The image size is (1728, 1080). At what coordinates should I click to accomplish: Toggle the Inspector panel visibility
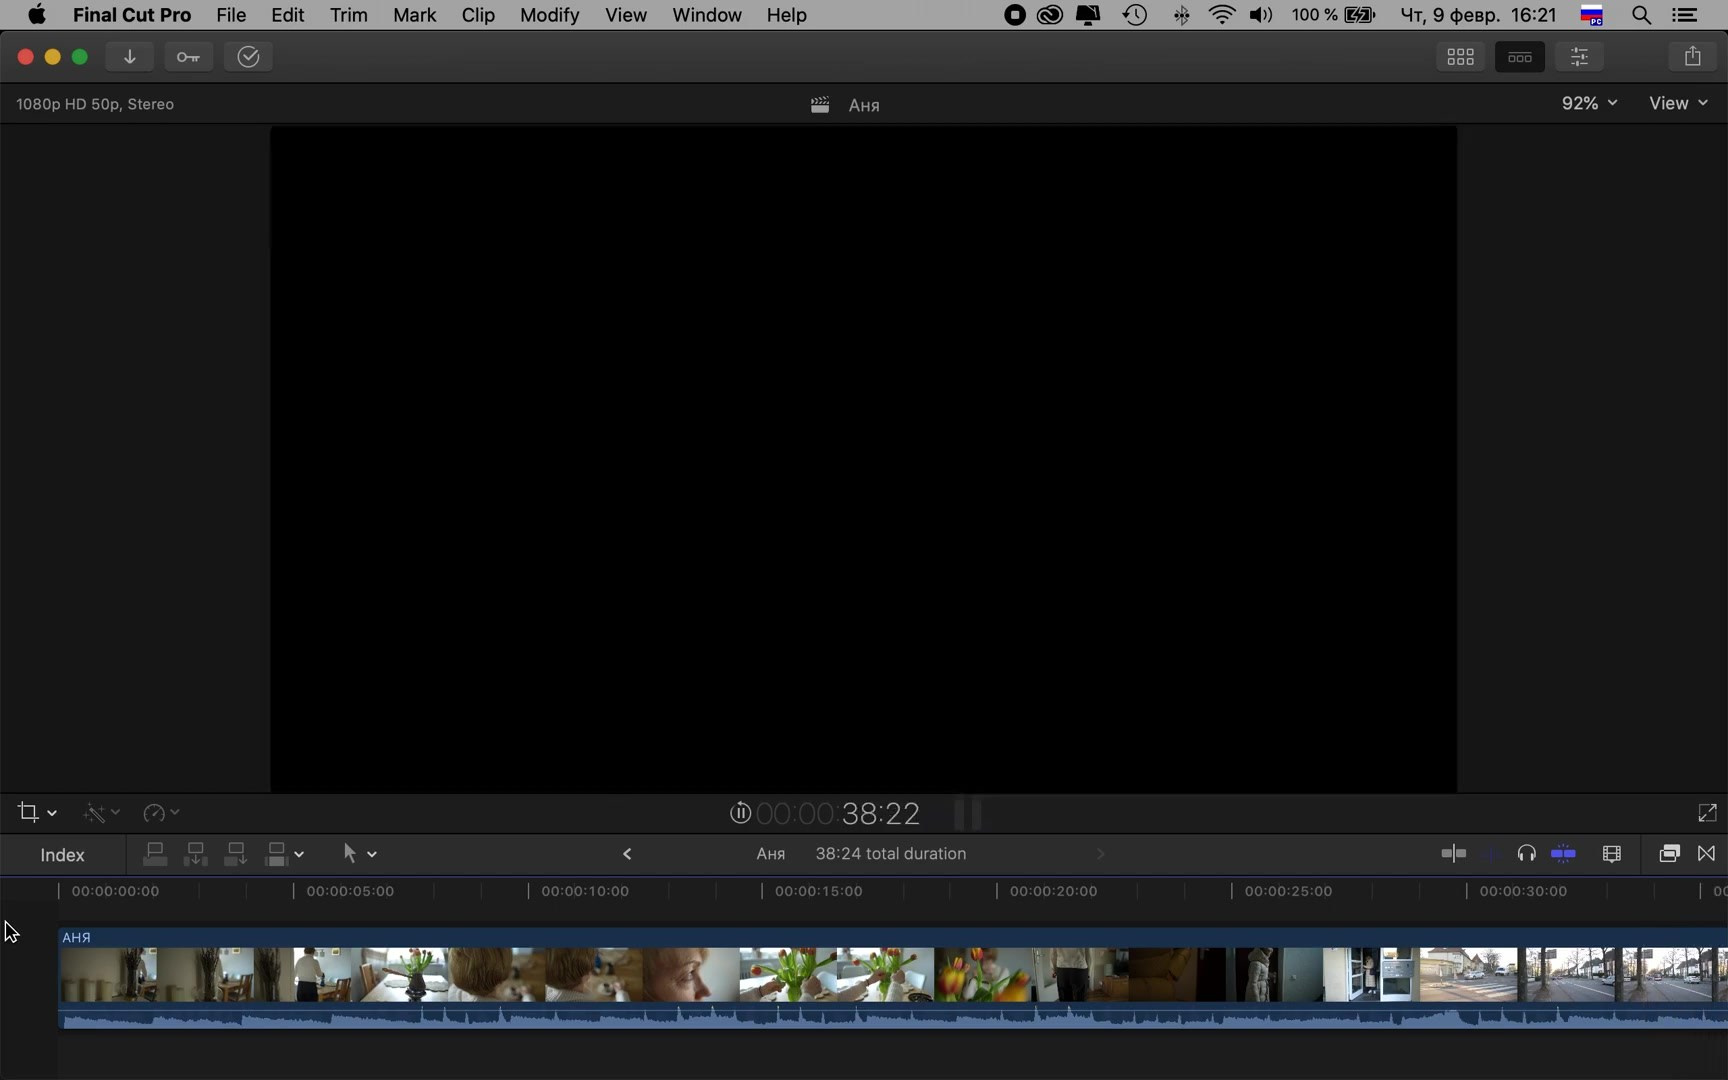(x=1579, y=57)
